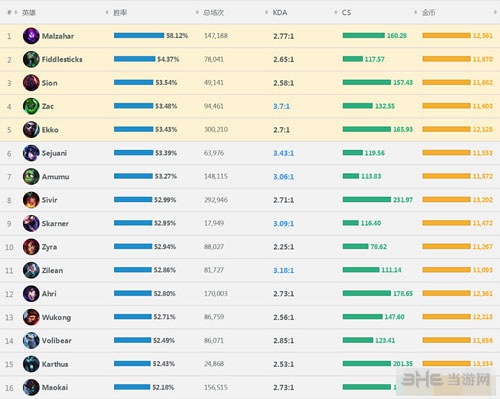This screenshot has height=399, width=500.
Task: Sort by the 金币 gold column header
Action: point(429,13)
